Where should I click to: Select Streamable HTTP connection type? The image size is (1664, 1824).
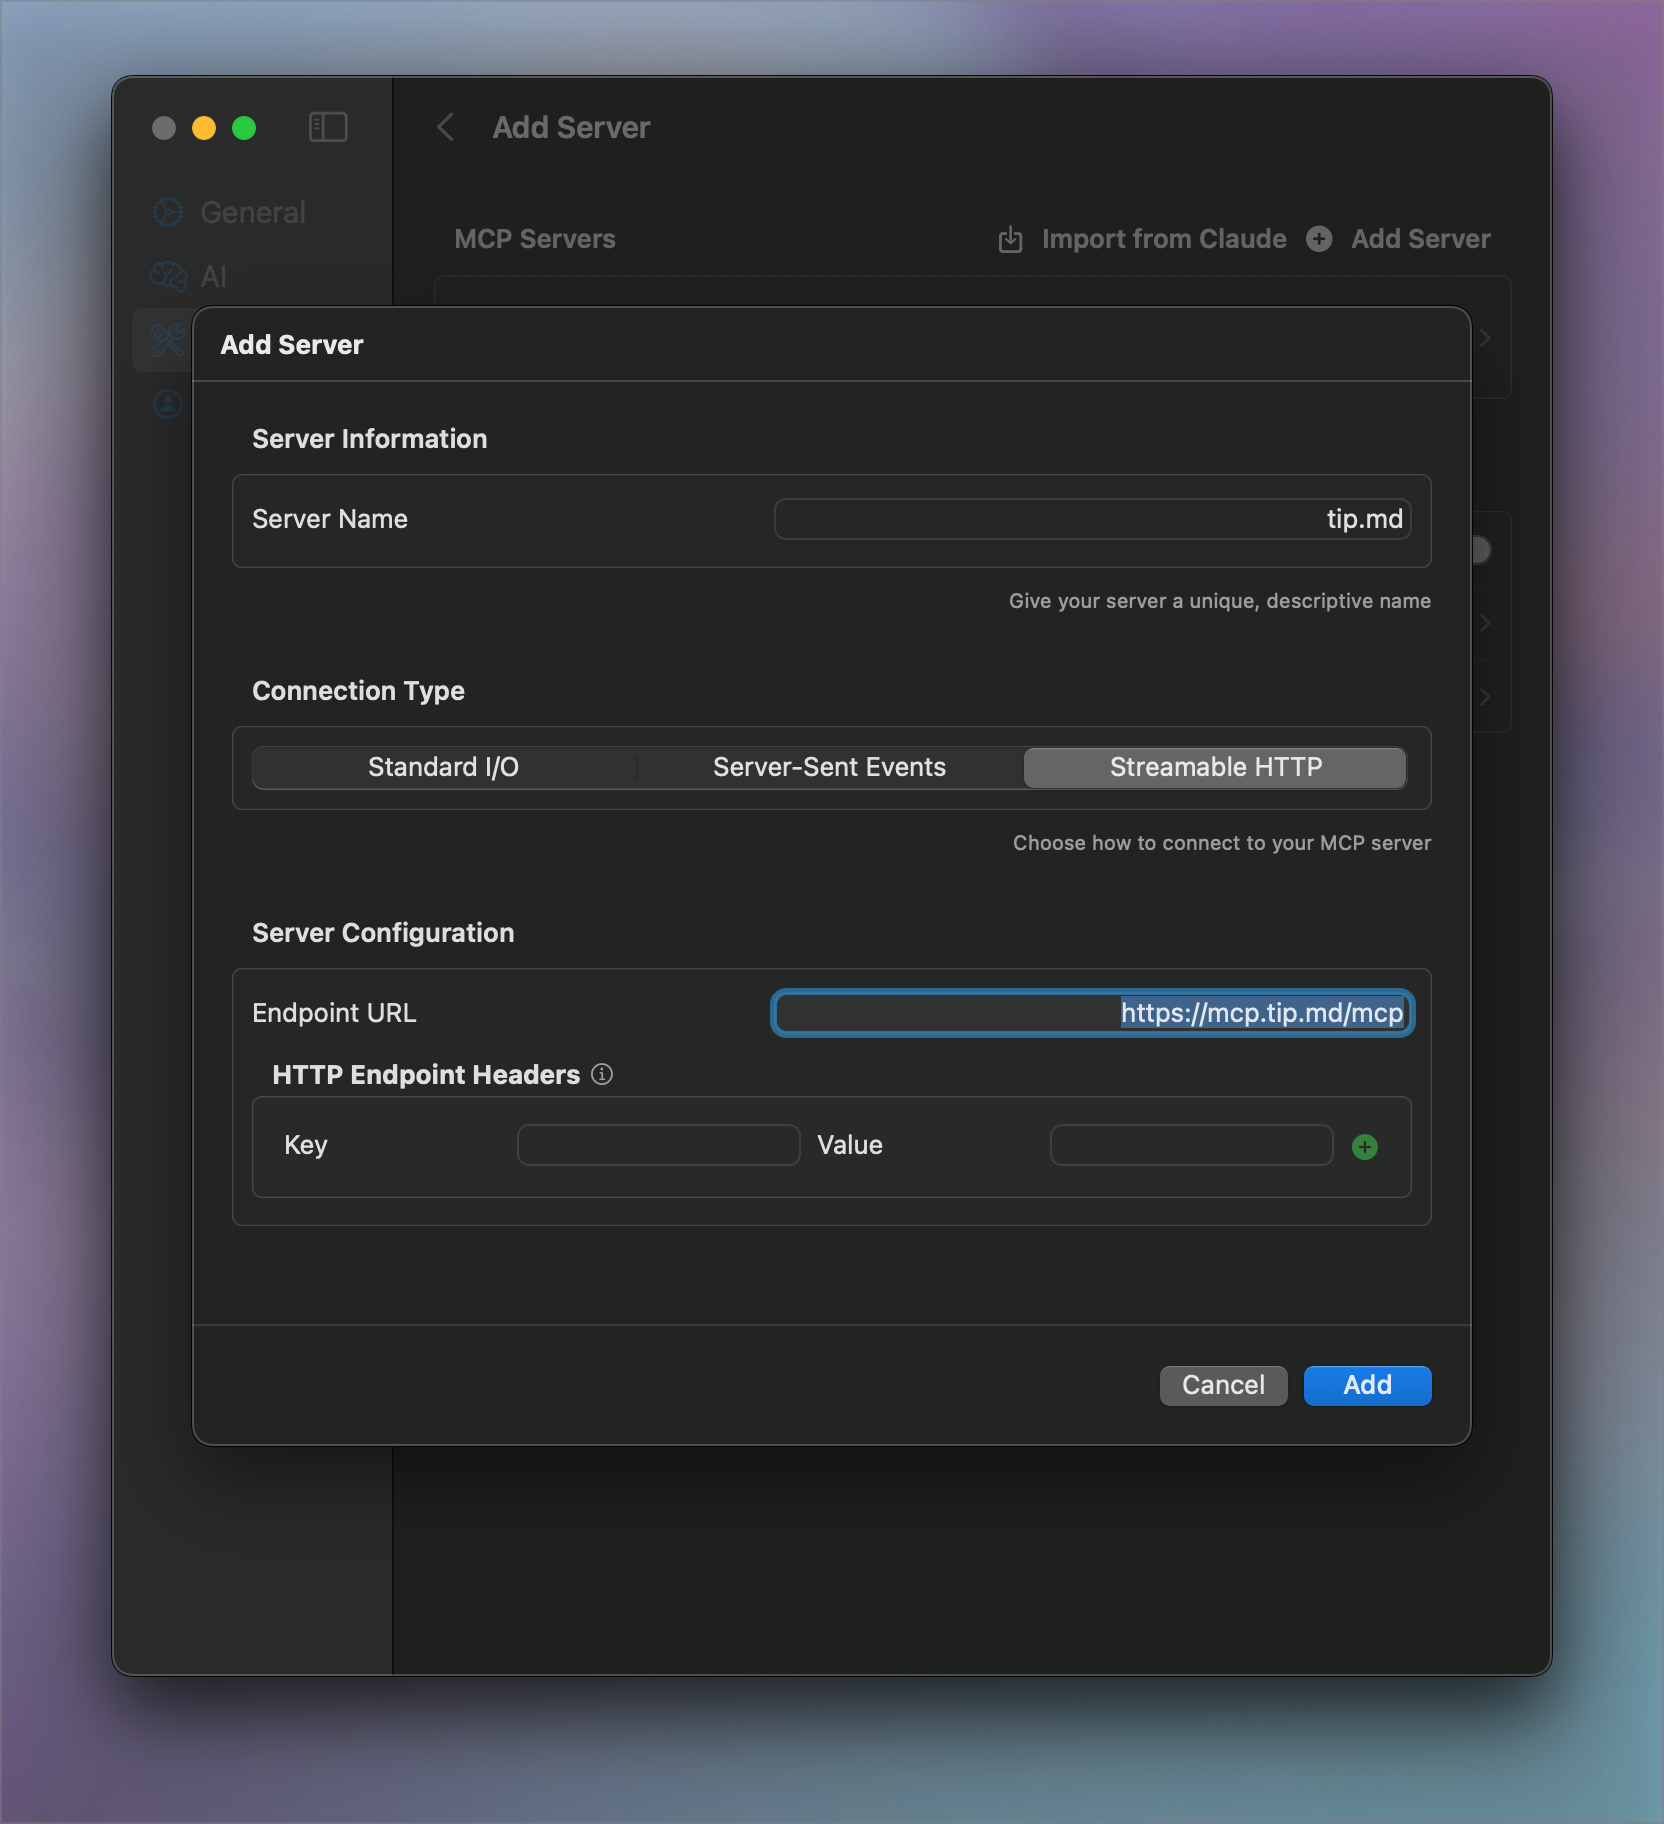pyautogui.click(x=1215, y=767)
